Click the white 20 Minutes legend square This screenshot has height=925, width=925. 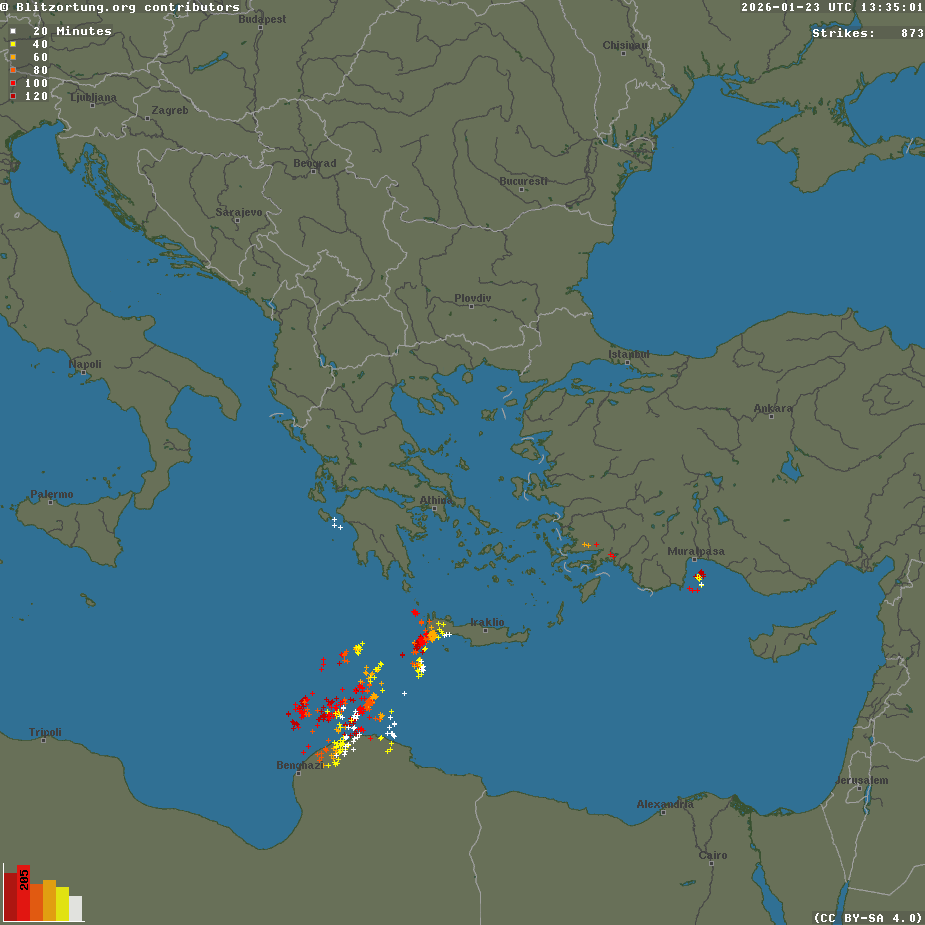[x=13, y=31]
